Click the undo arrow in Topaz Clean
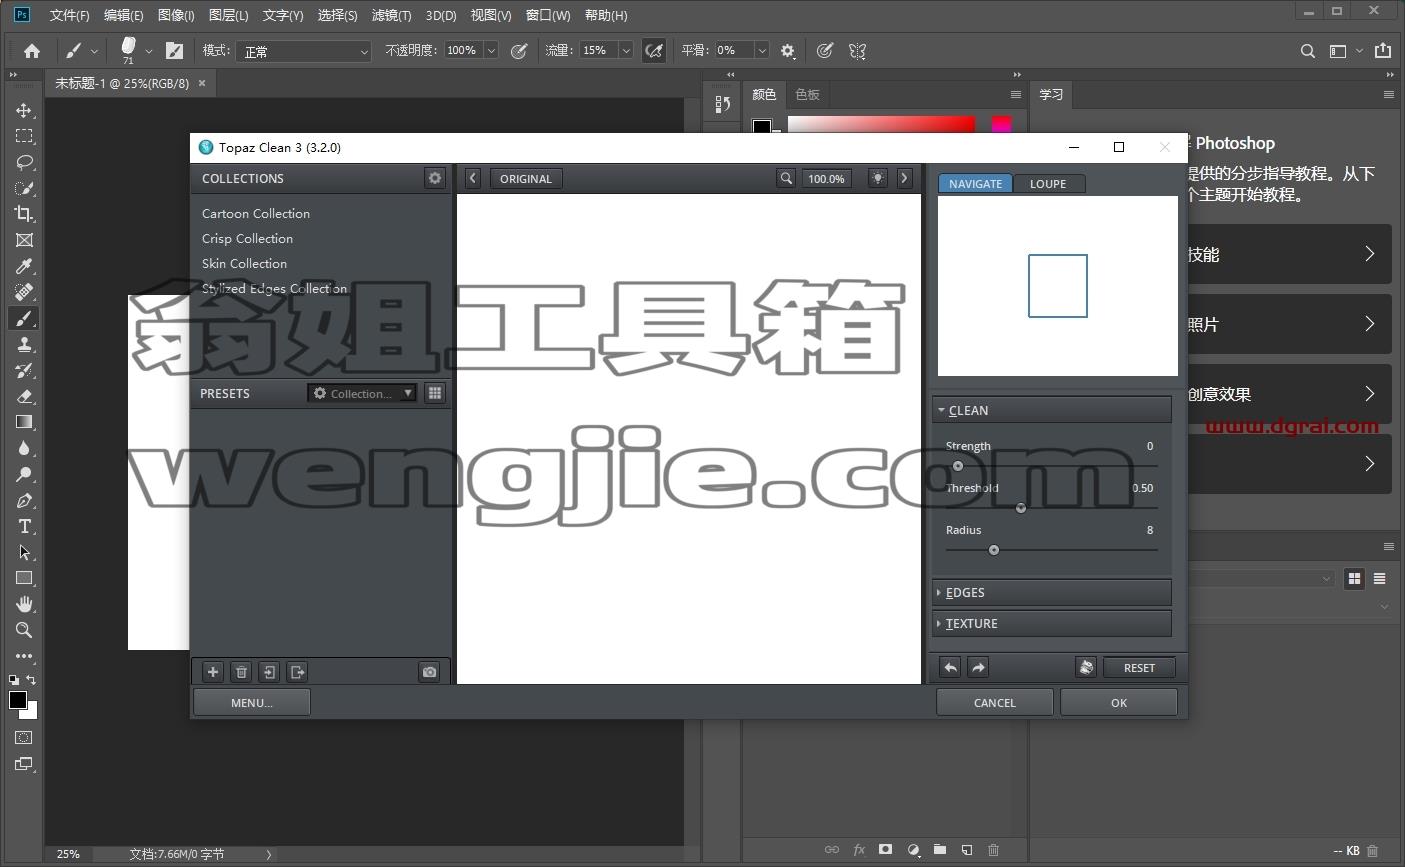 click(x=951, y=668)
